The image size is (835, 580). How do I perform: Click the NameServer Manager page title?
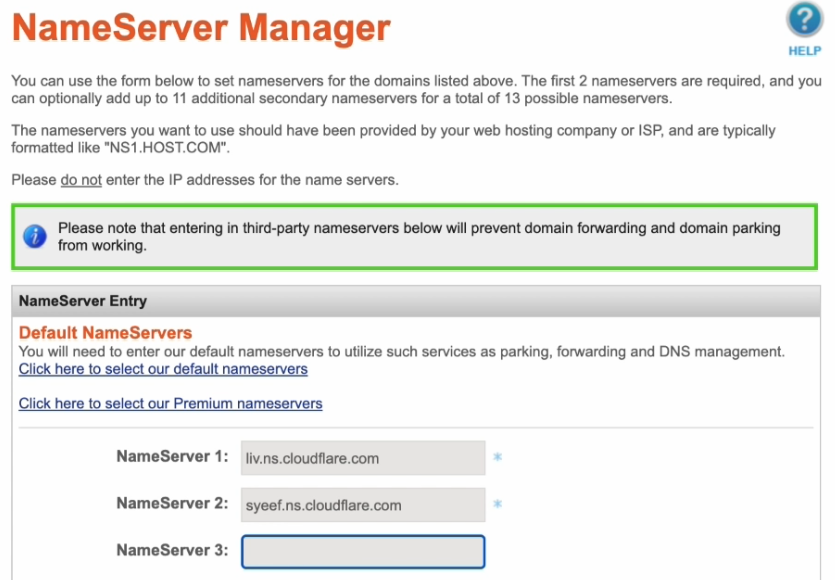click(x=201, y=27)
